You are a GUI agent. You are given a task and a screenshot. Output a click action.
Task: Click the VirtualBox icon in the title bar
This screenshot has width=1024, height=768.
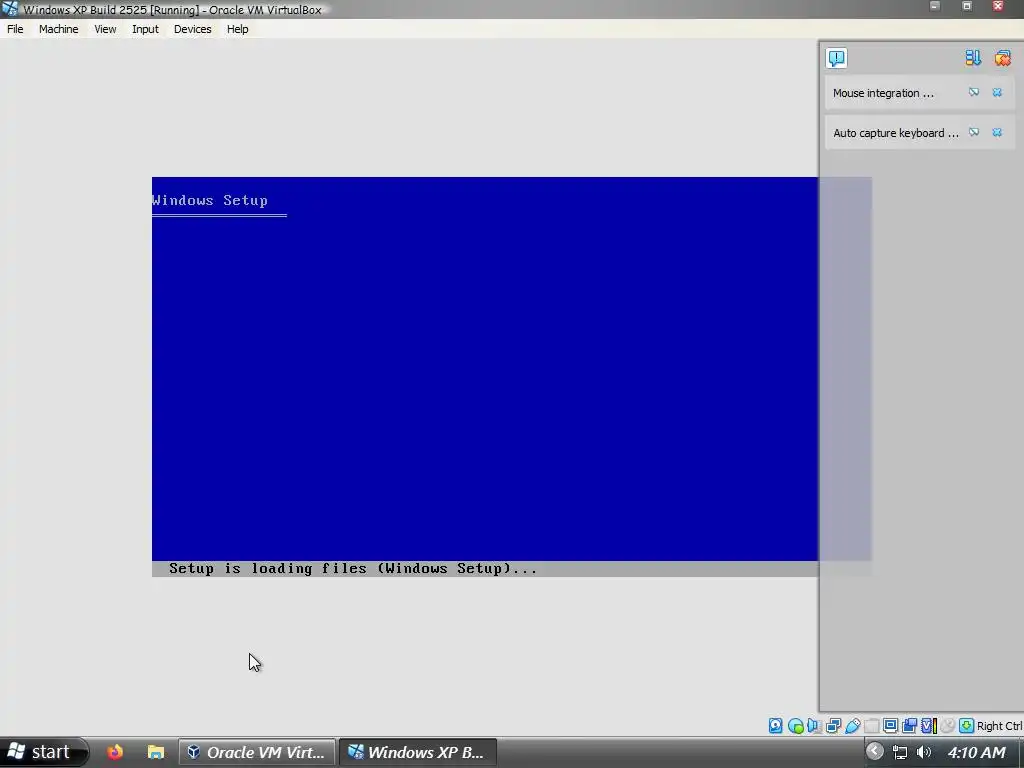(10, 8)
